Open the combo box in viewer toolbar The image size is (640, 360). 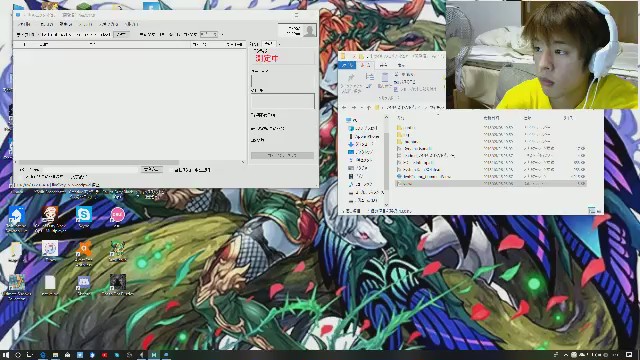click(x=209, y=34)
